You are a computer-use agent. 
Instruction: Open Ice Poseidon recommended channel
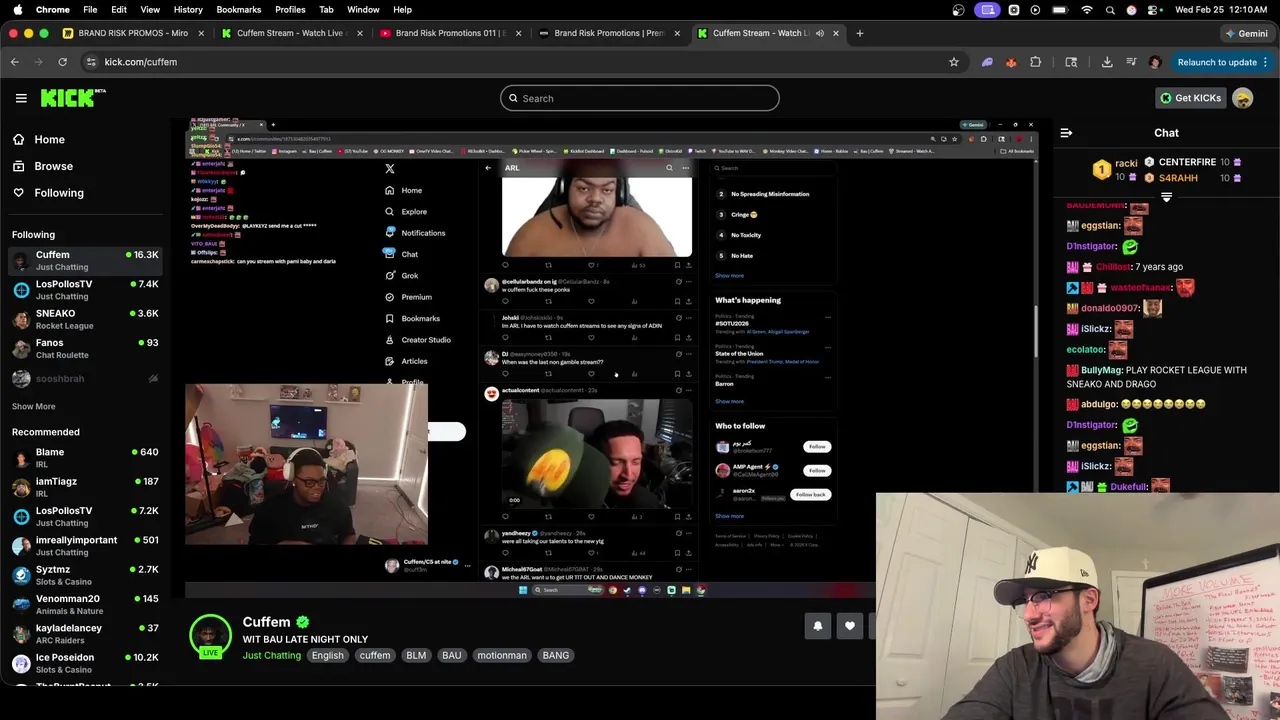tap(84, 663)
